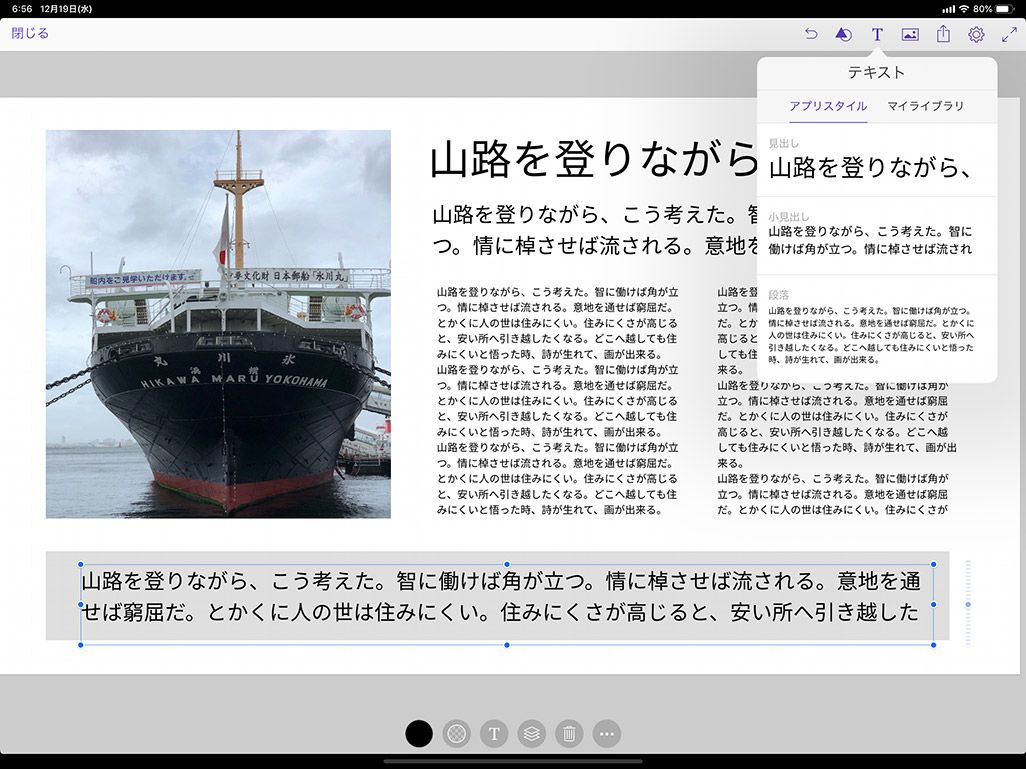The image size is (1026, 769).
Task: Tap the trash delete button
Action: [x=569, y=734]
